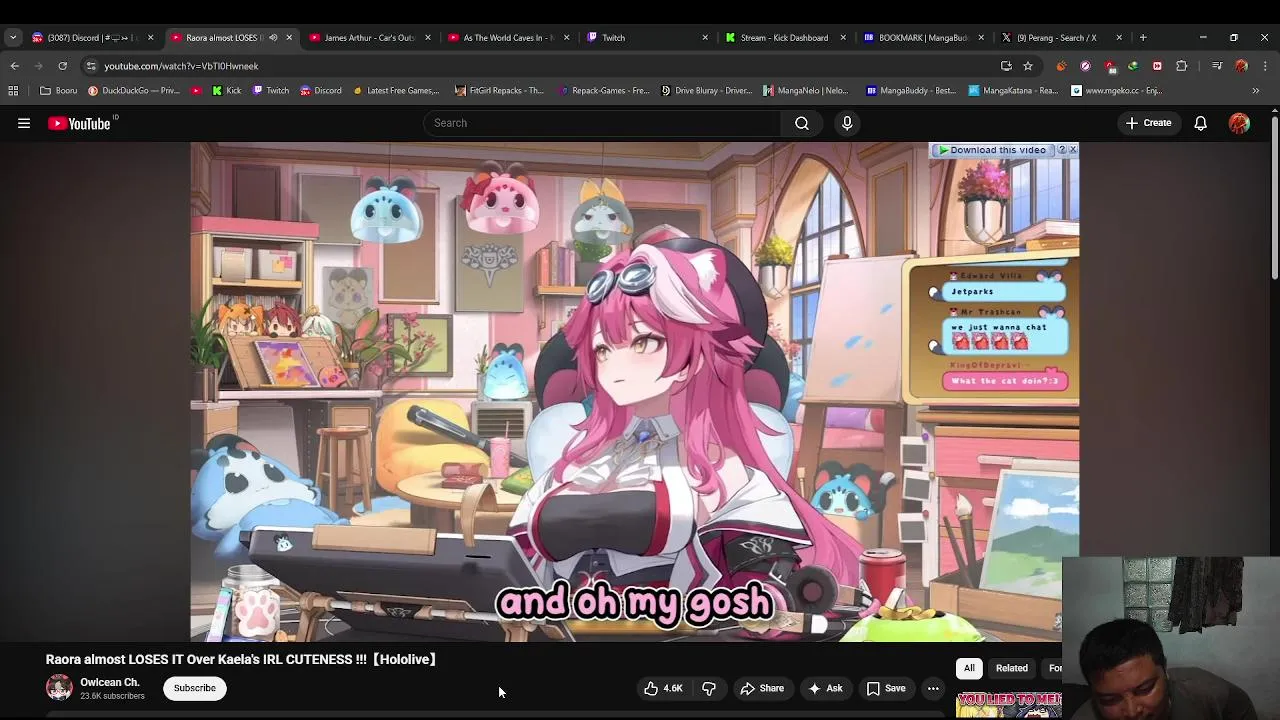Screen dimensions: 1280x720
Task: Close the Raora almost LOSES IT tab
Action: (x=289, y=37)
